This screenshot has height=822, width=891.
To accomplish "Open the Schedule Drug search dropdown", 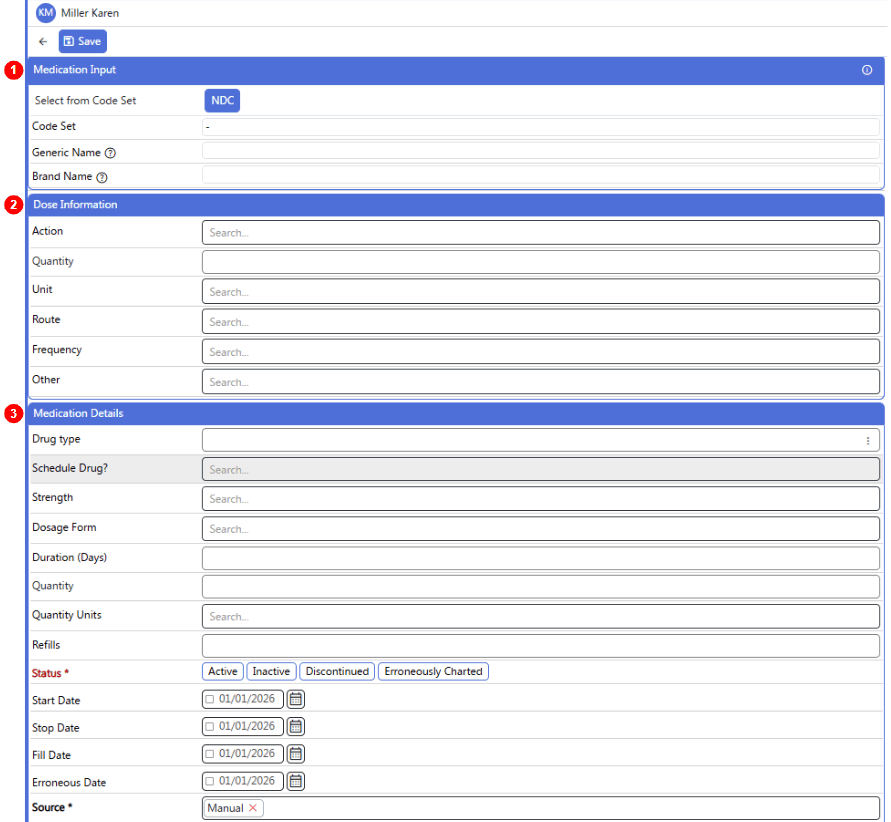I will [x=541, y=470].
